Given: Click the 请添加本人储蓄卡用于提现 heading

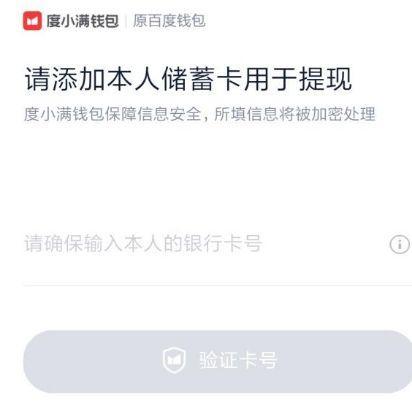Looking at the screenshot, I should pos(188,79).
